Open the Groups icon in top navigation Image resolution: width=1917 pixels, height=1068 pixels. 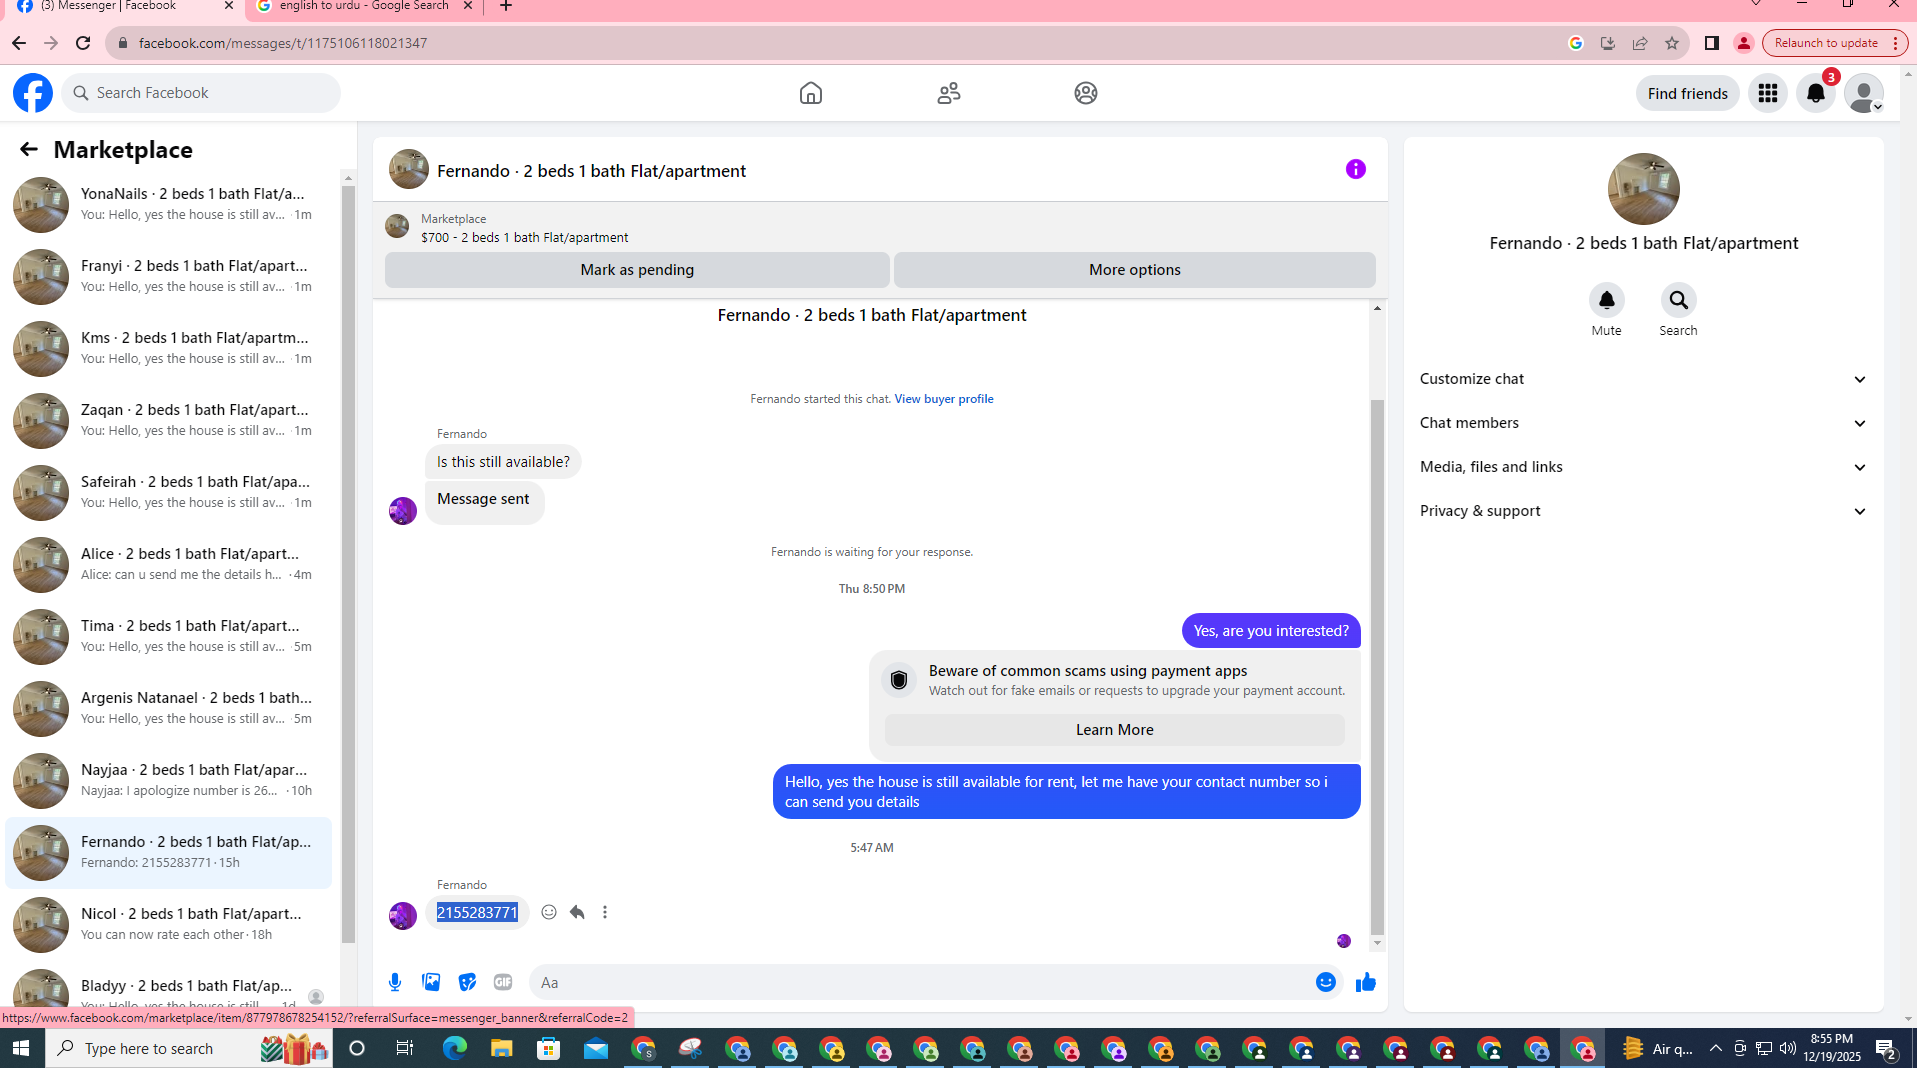tap(1085, 93)
